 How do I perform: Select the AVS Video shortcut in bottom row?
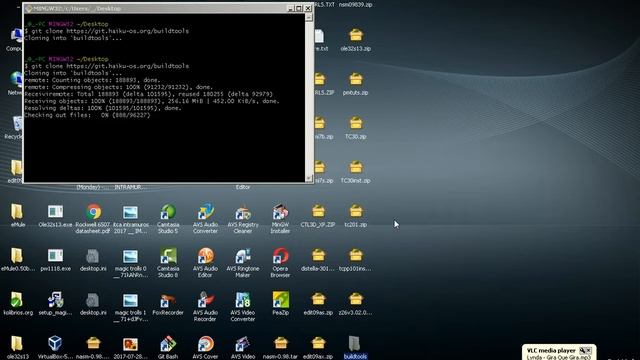pyautogui.click(x=243, y=348)
